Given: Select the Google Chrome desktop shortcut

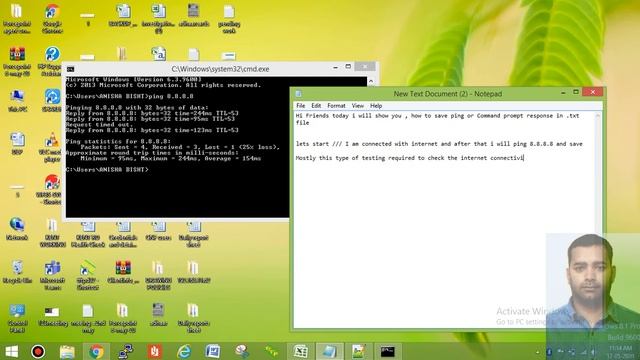Looking at the screenshot, I should point(52,18).
